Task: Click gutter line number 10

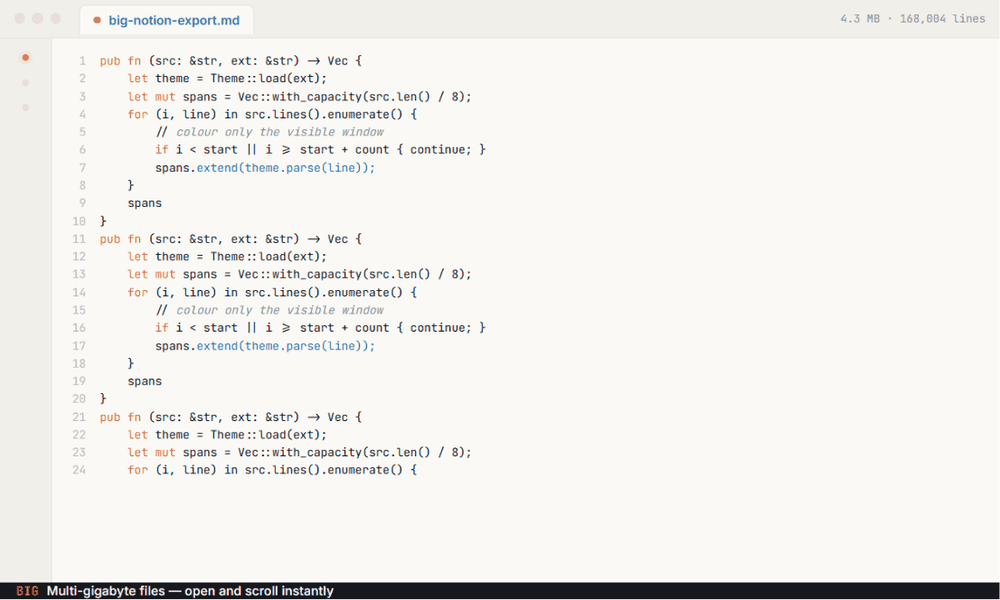Action: [x=79, y=221]
